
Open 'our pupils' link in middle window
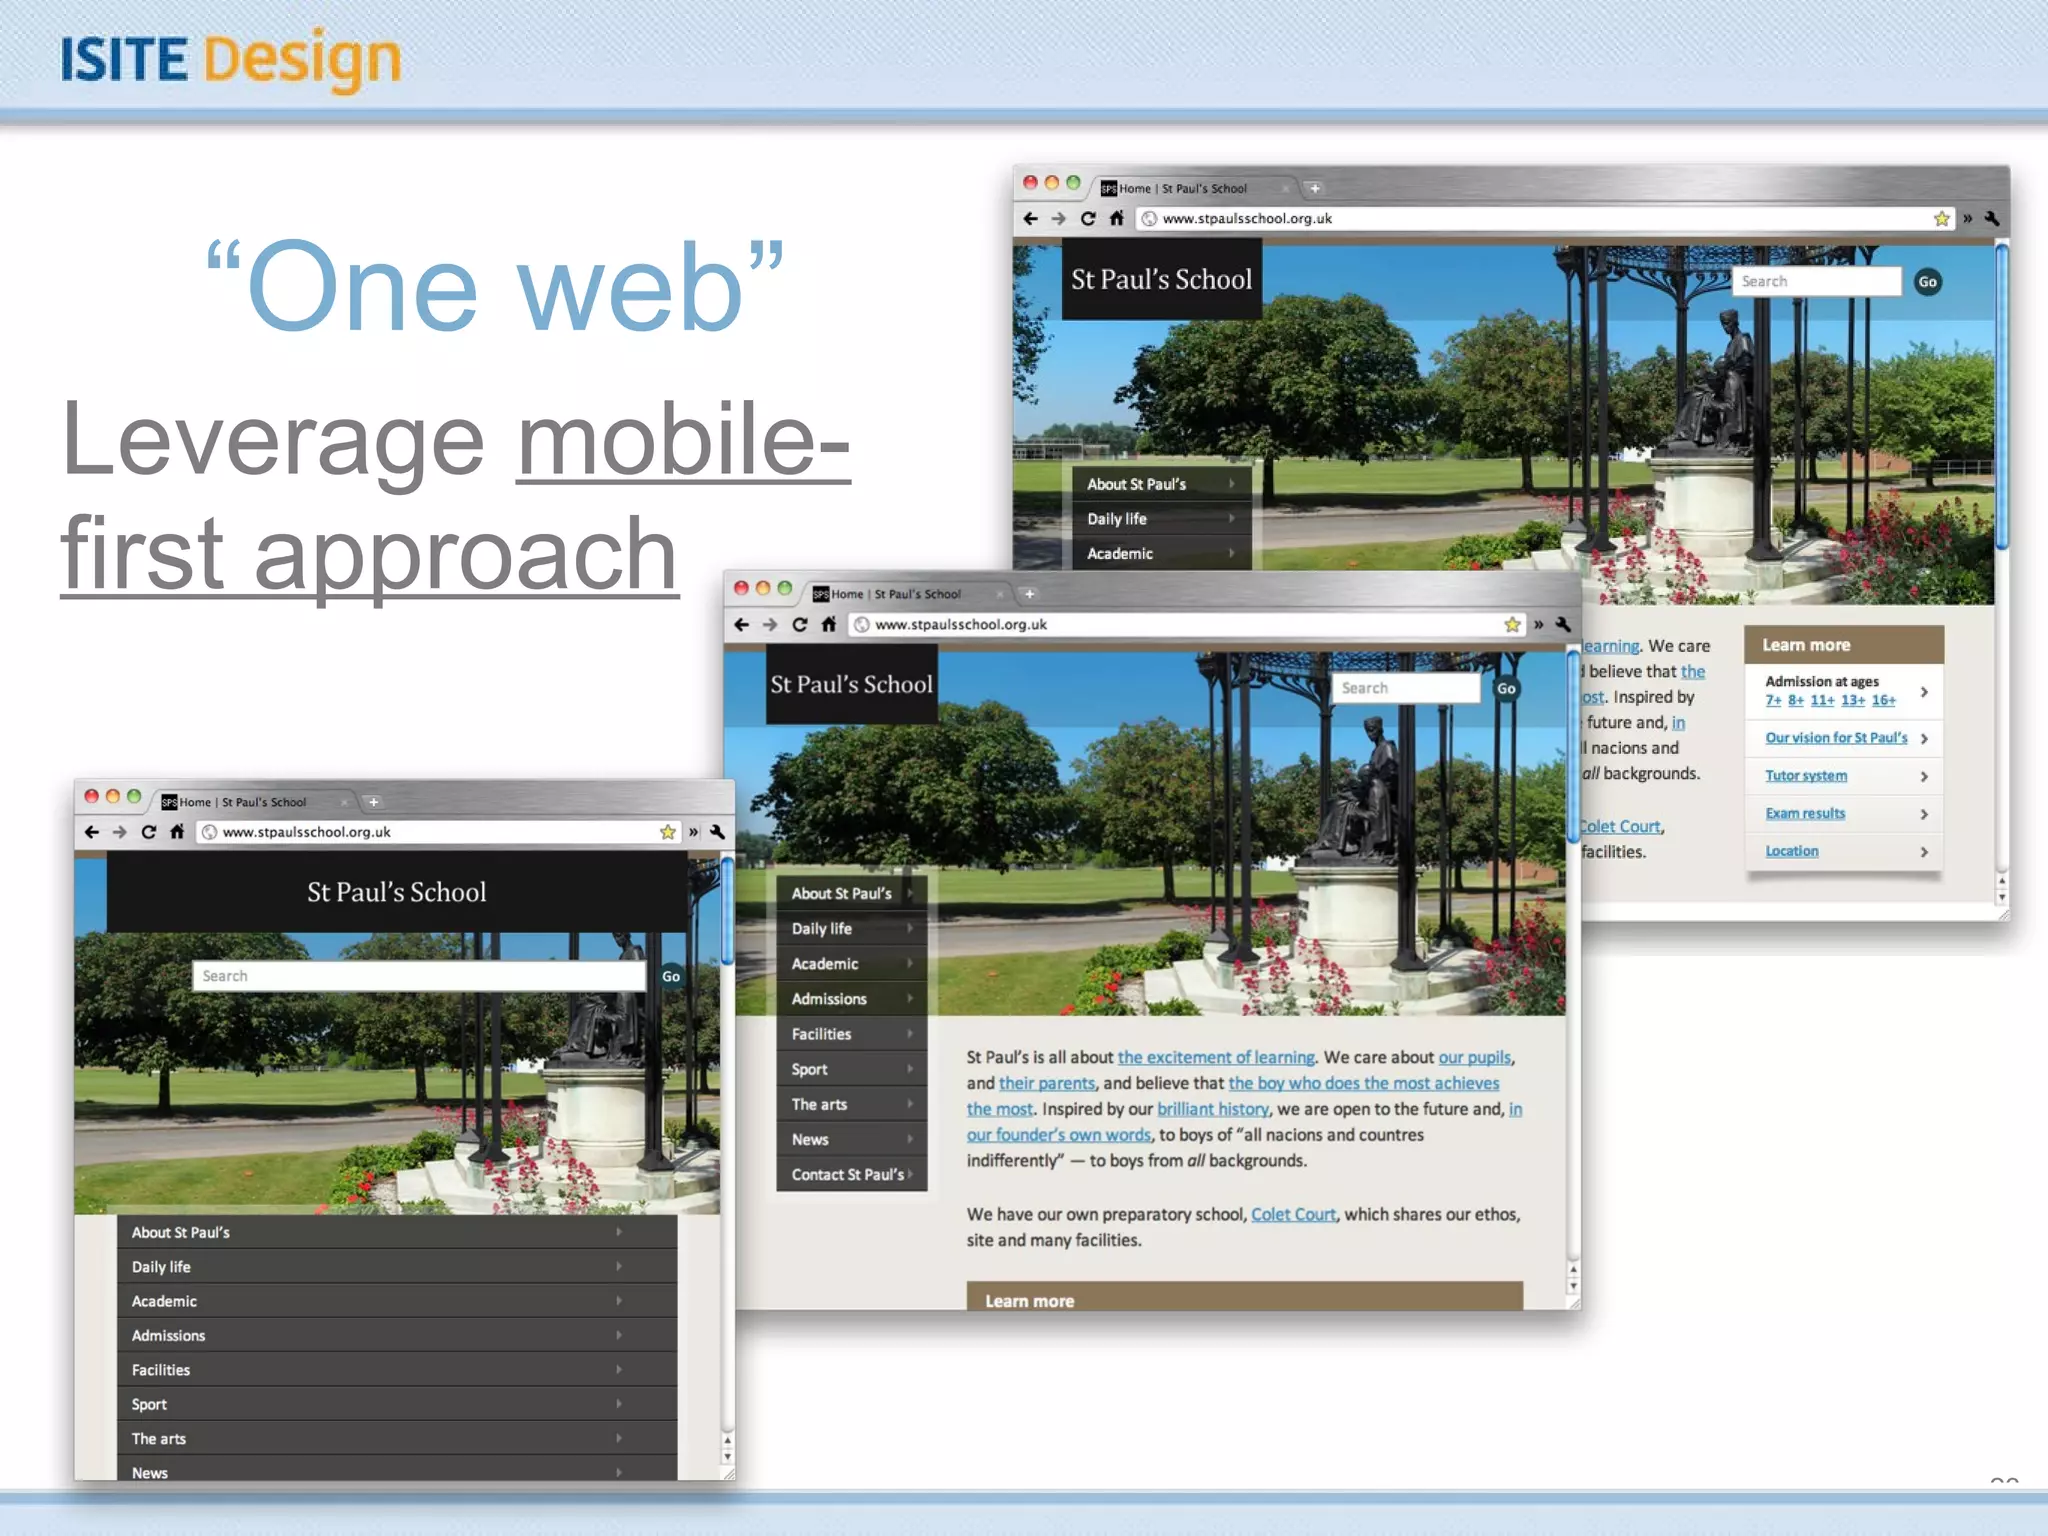point(1475,1057)
